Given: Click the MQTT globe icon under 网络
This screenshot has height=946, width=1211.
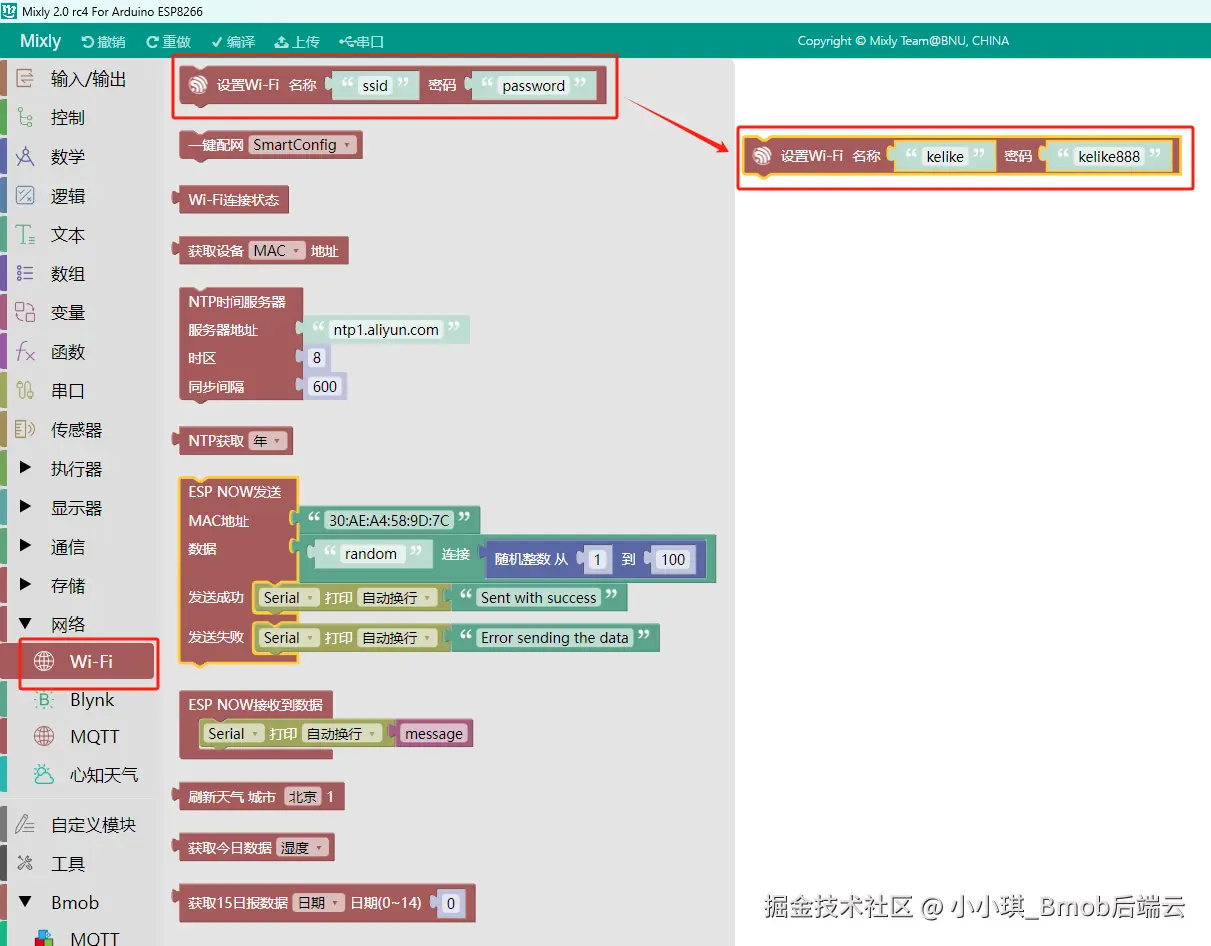Looking at the screenshot, I should point(44,737).
